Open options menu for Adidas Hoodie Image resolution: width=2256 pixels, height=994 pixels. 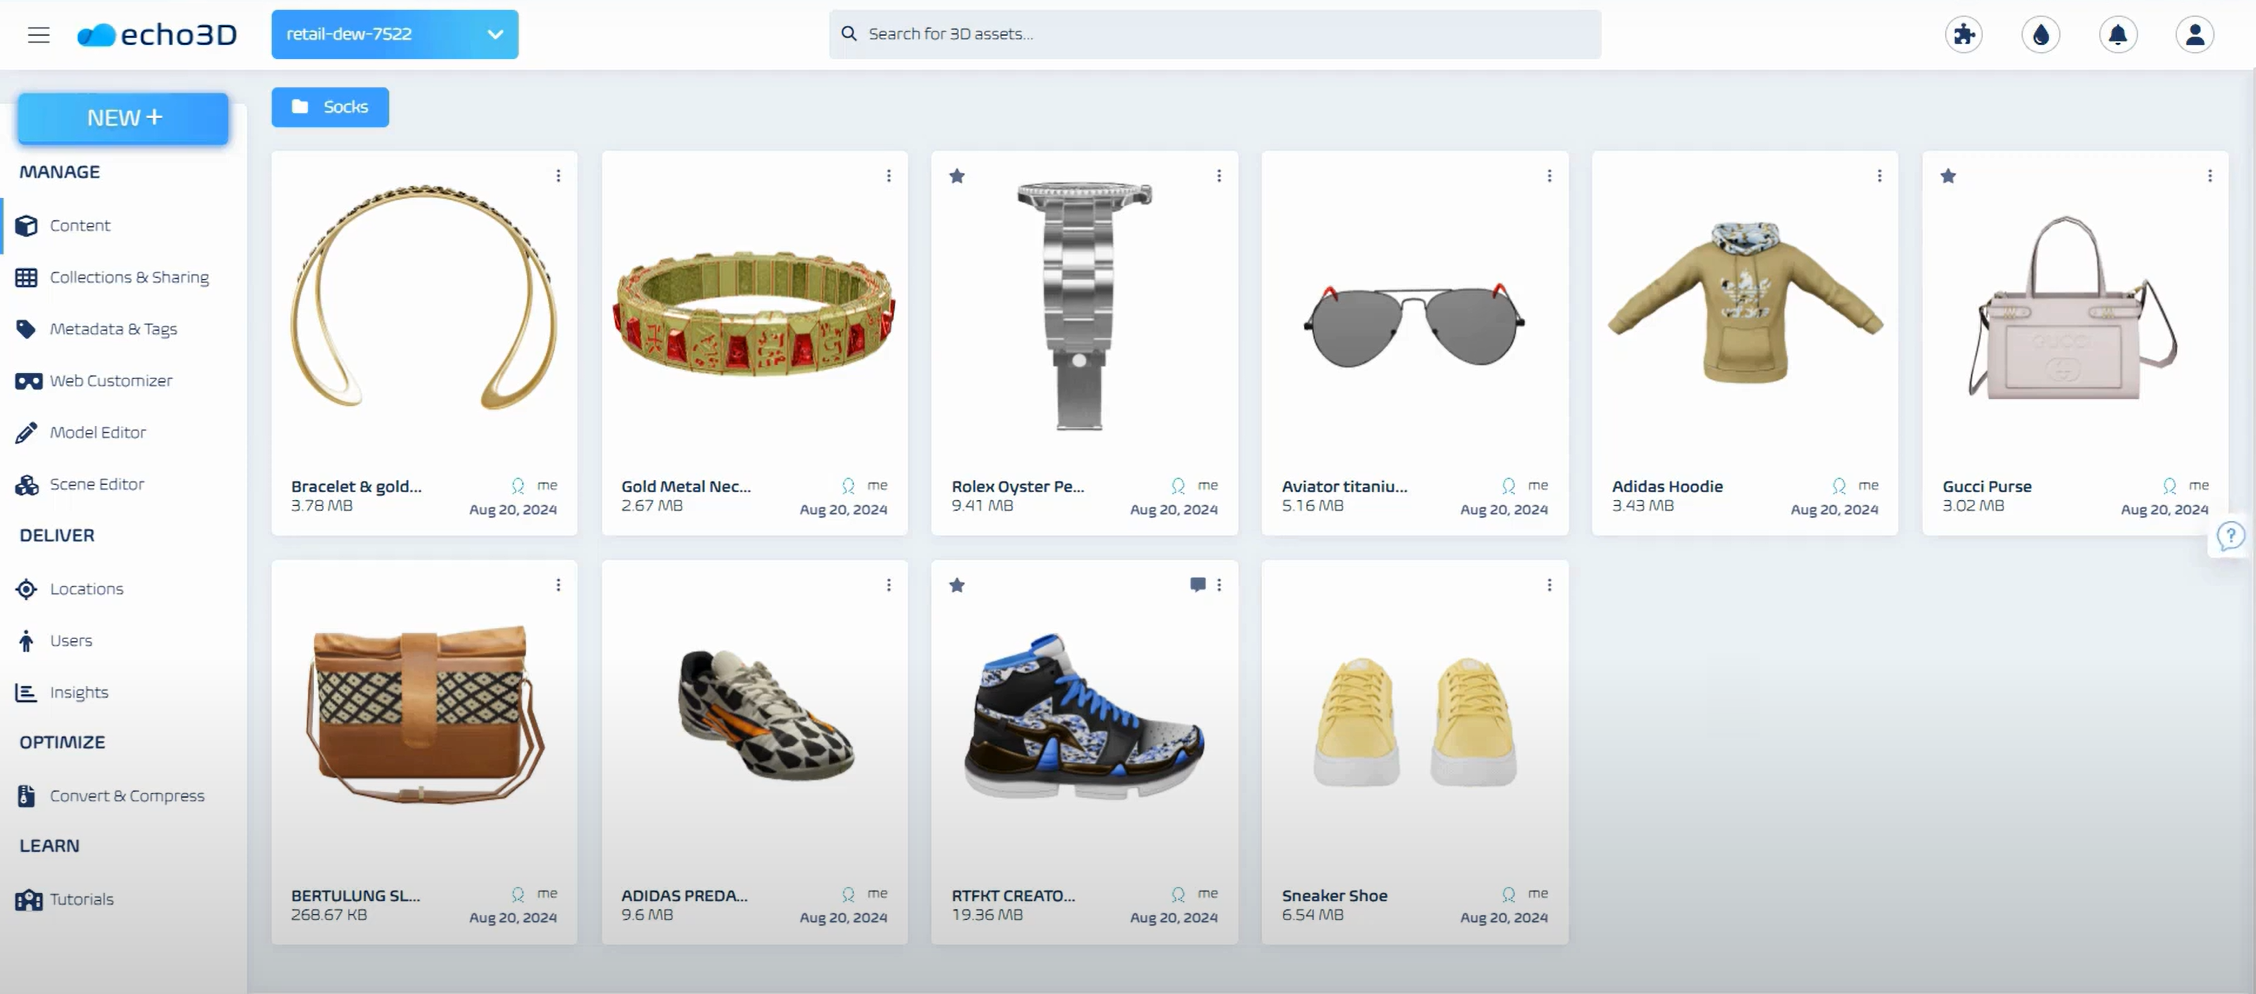tap(1879, 176)
